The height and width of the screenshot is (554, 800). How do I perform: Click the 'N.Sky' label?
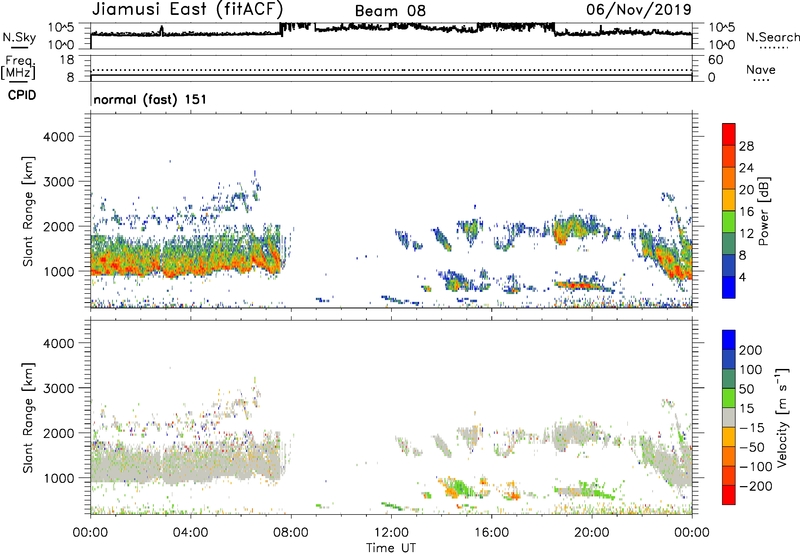pos(19,37)
